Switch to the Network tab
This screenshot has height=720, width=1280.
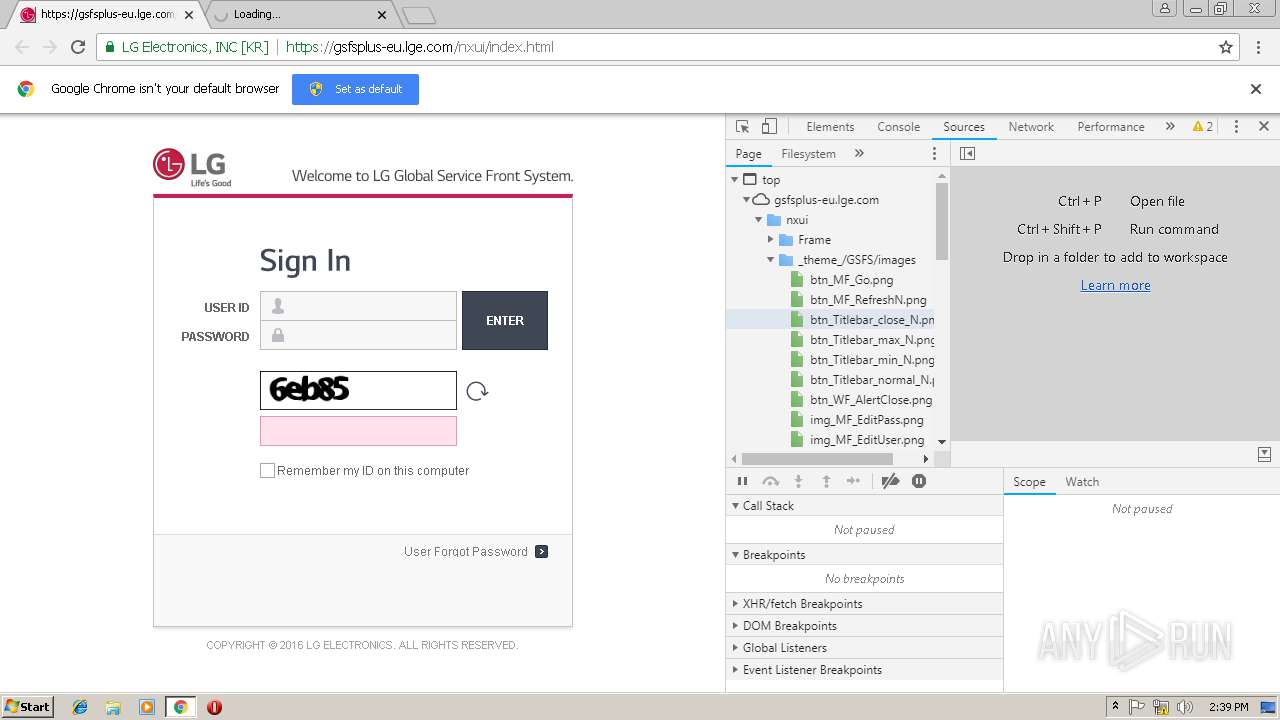coord(1031,127)
